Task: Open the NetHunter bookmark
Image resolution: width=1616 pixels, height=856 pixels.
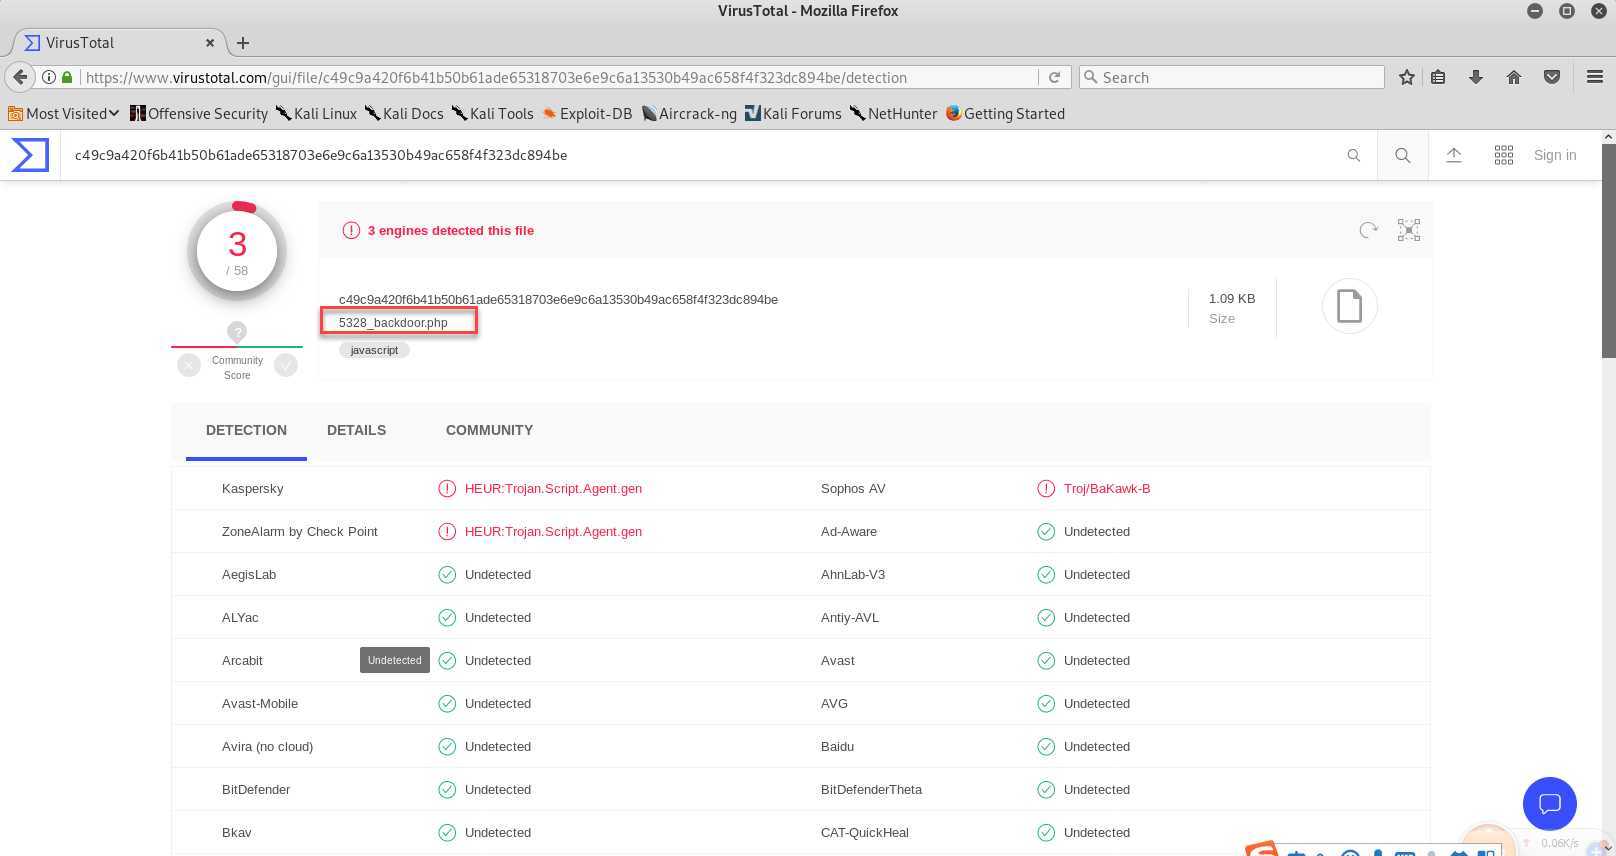Action: 893,113
